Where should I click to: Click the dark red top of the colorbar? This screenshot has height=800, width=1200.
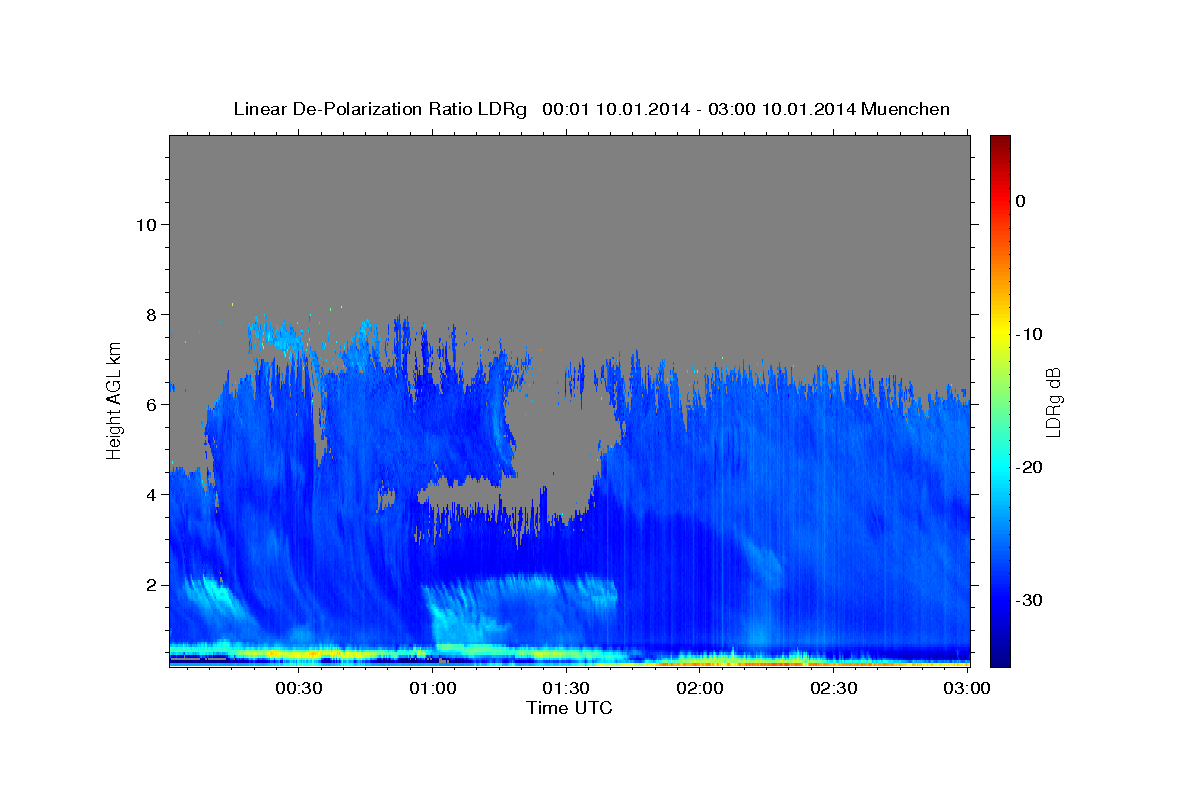click(1000, 143)
